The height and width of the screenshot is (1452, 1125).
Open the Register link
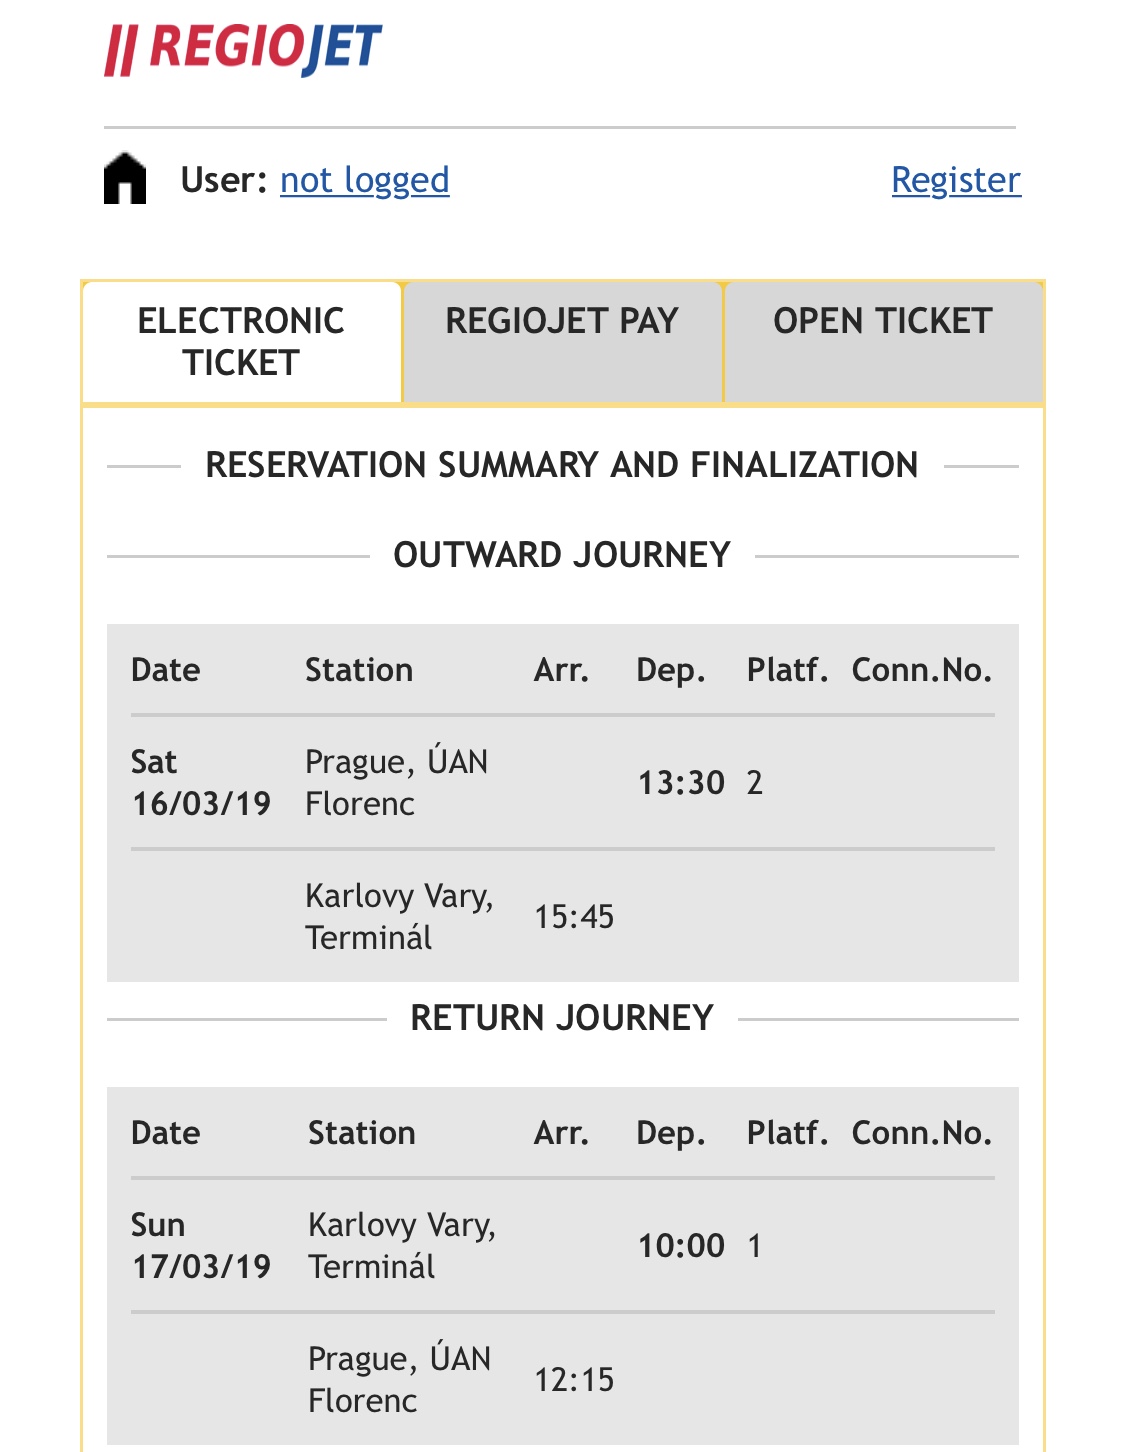point(956,180)
